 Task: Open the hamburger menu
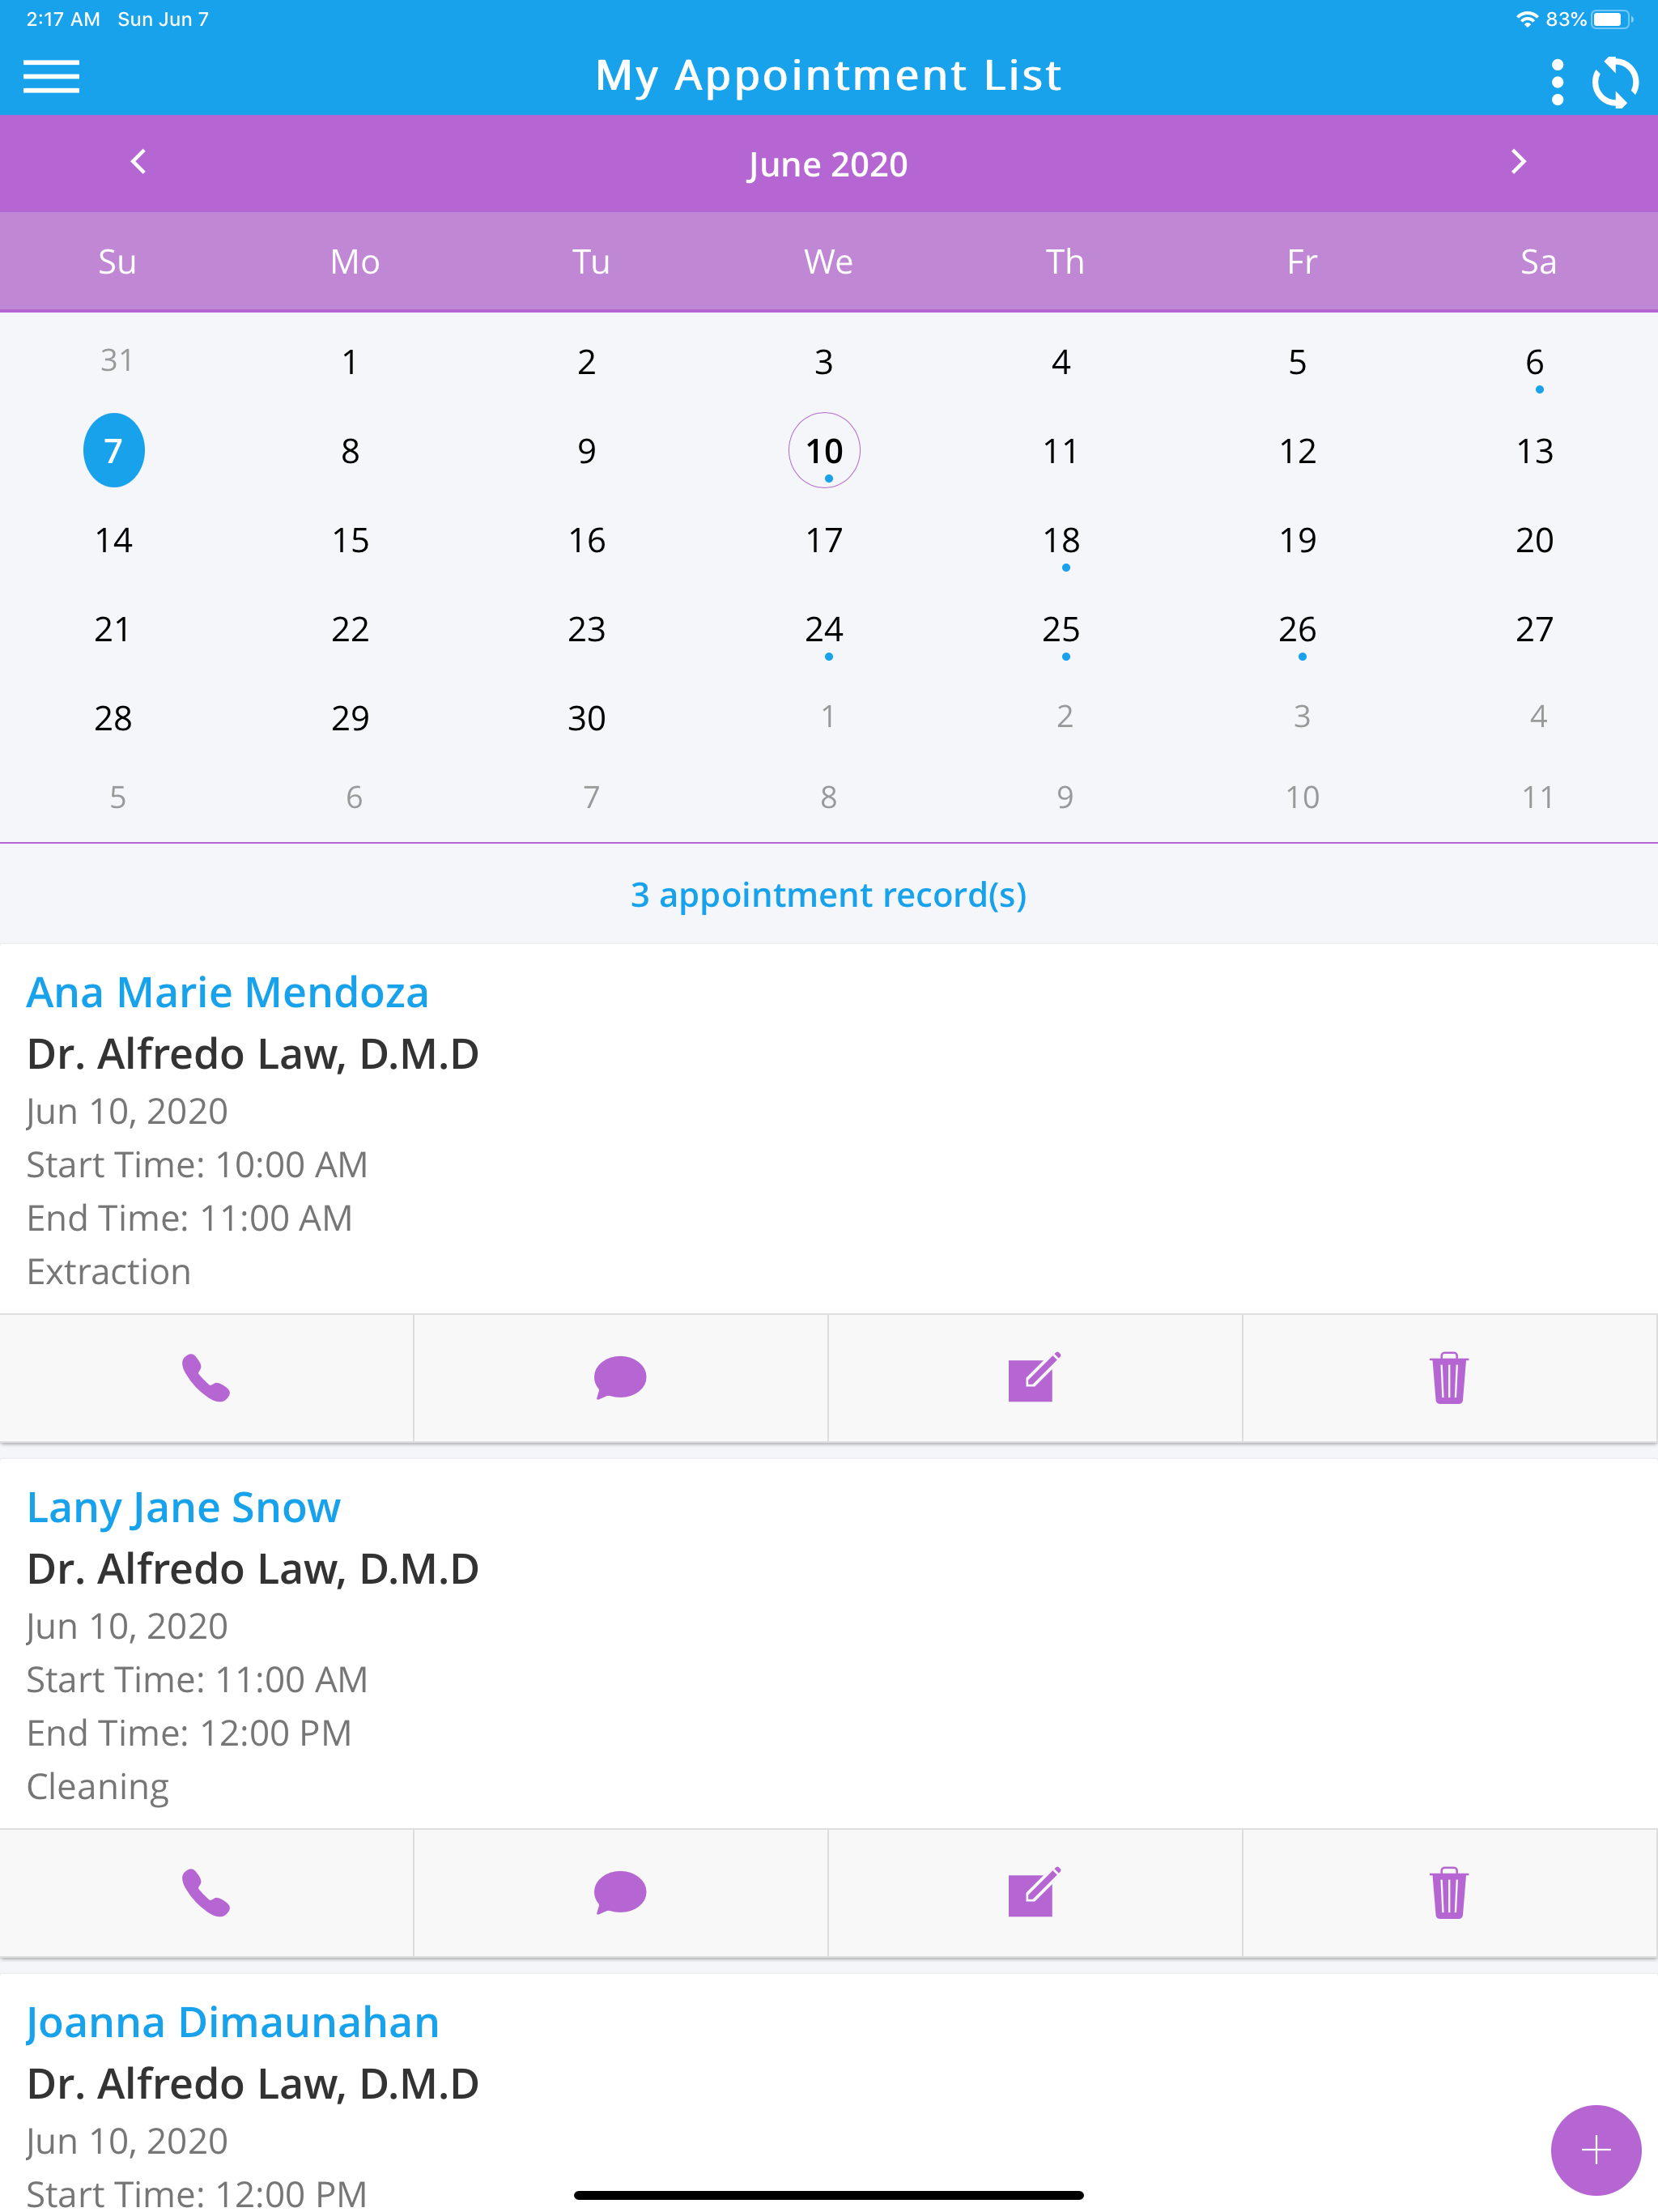51,77
